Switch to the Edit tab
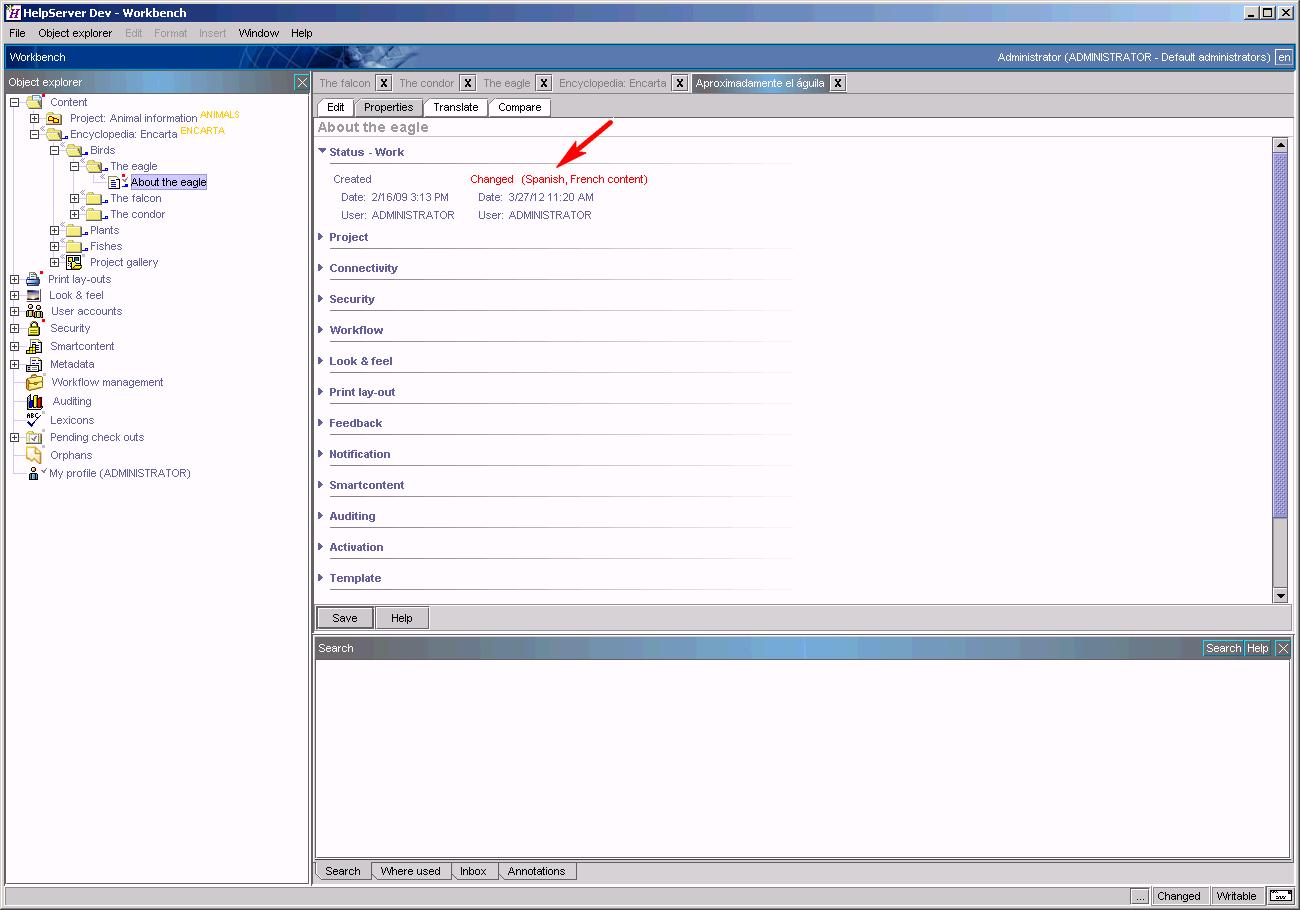The image size is (1300, 910). click(x=336, y=107)
